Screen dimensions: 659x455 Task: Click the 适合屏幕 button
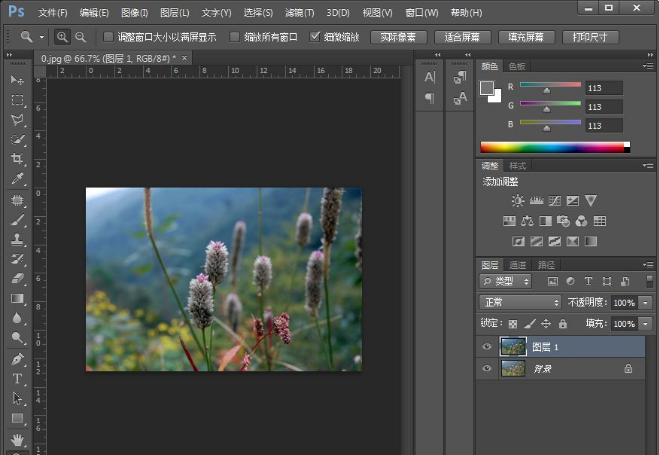click(462, 37)
